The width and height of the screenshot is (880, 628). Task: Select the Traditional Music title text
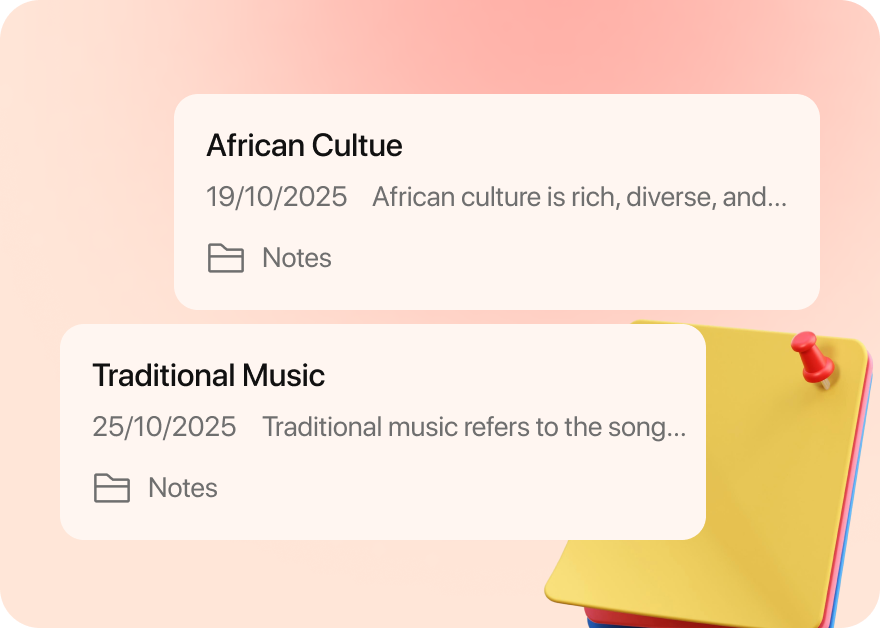tap(208, 376)
